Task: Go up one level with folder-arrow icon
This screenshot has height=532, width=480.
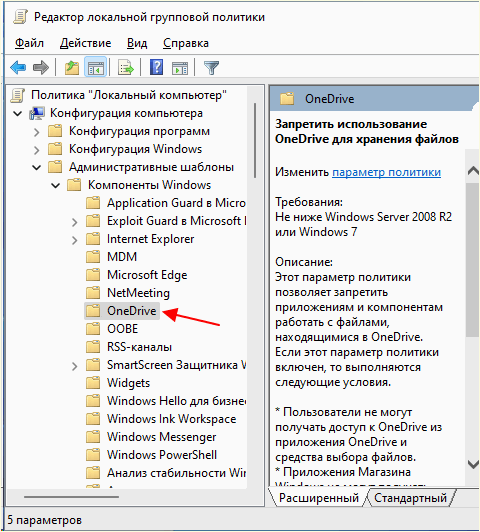Action: click(72, 68)
